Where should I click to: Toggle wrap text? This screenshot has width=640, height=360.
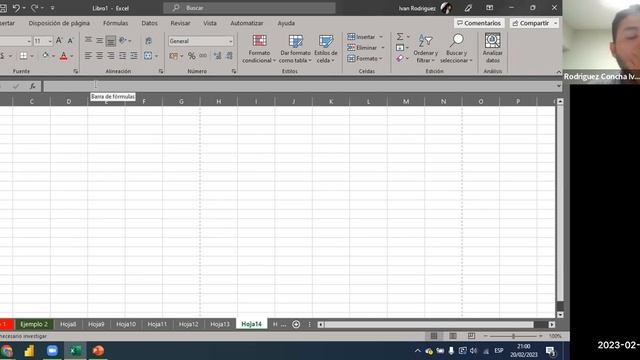pos(149,40)
